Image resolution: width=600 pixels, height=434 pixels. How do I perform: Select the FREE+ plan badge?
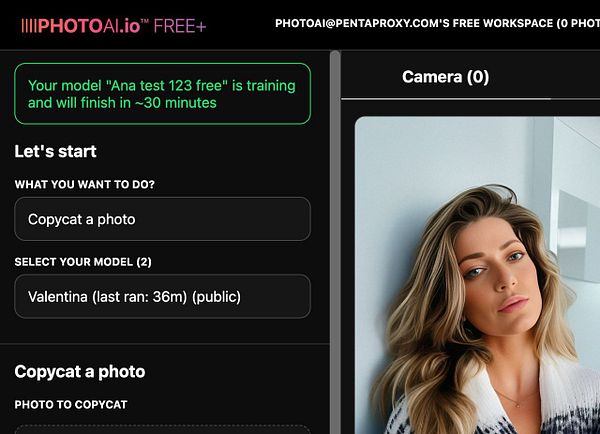[180, 26]
